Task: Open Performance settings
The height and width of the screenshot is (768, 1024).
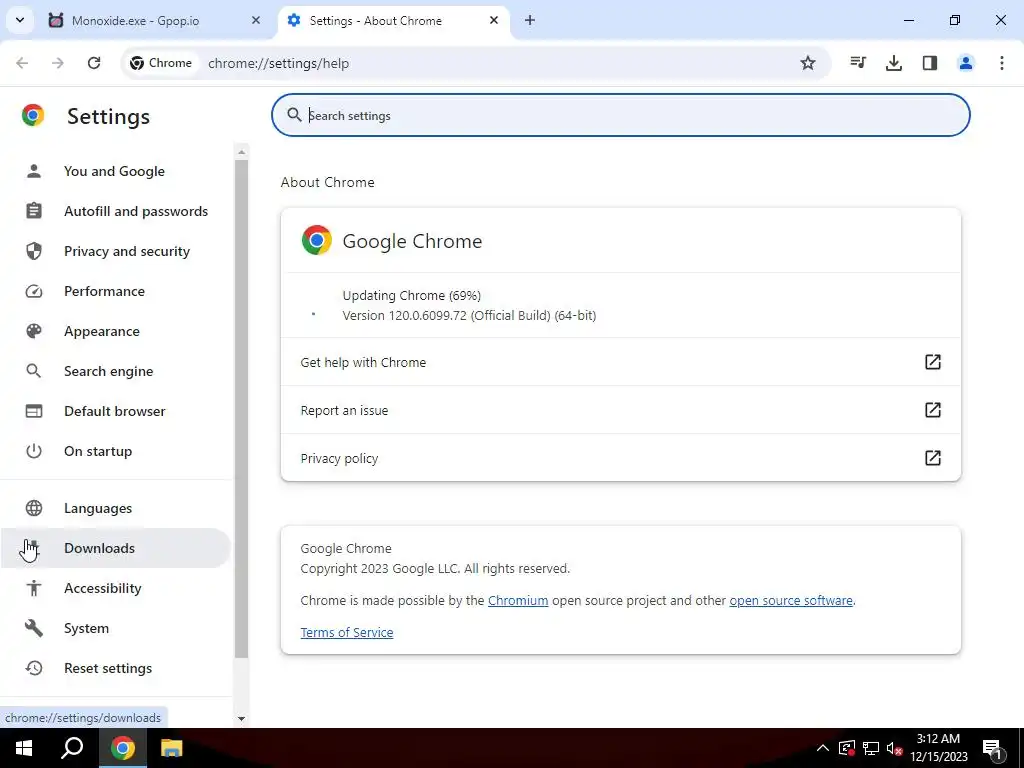Action: click(116, 291)
